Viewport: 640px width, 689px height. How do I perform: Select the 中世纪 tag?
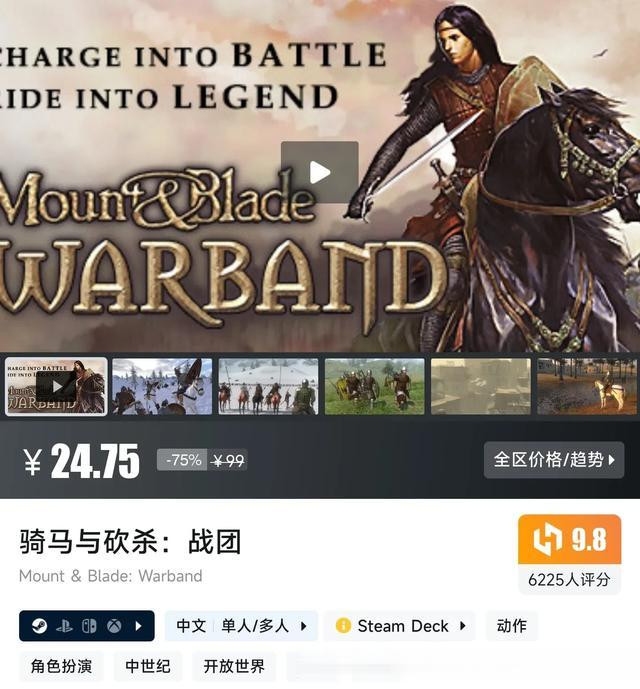(148, 666)
